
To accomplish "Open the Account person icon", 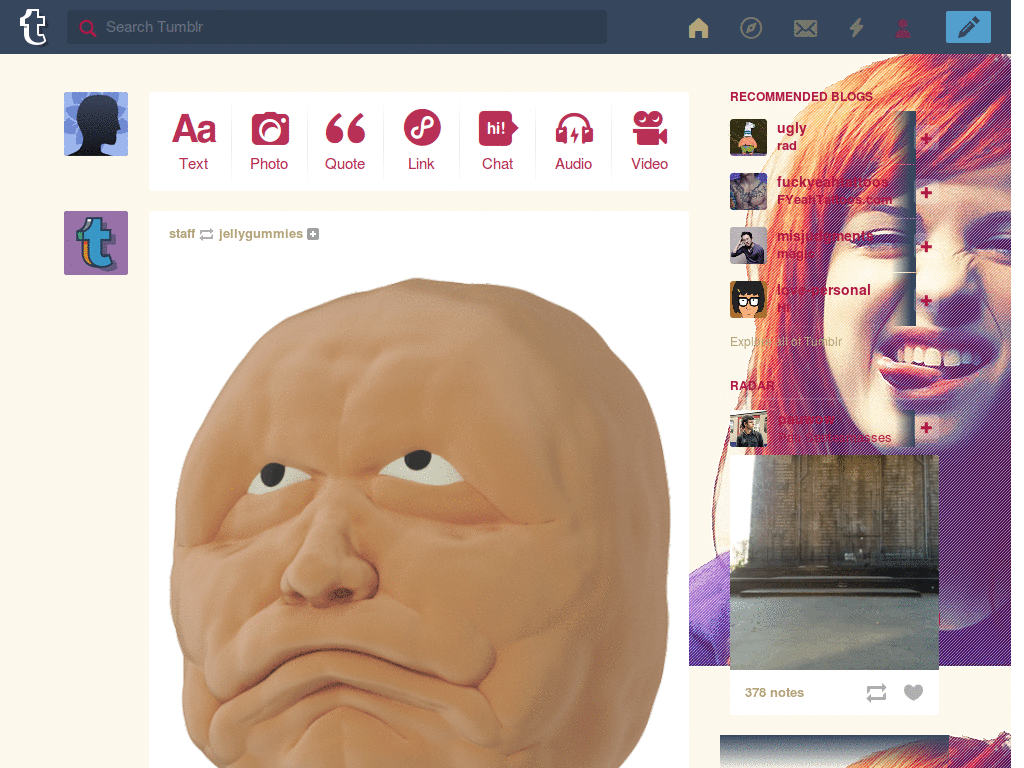I will point(903,28).
